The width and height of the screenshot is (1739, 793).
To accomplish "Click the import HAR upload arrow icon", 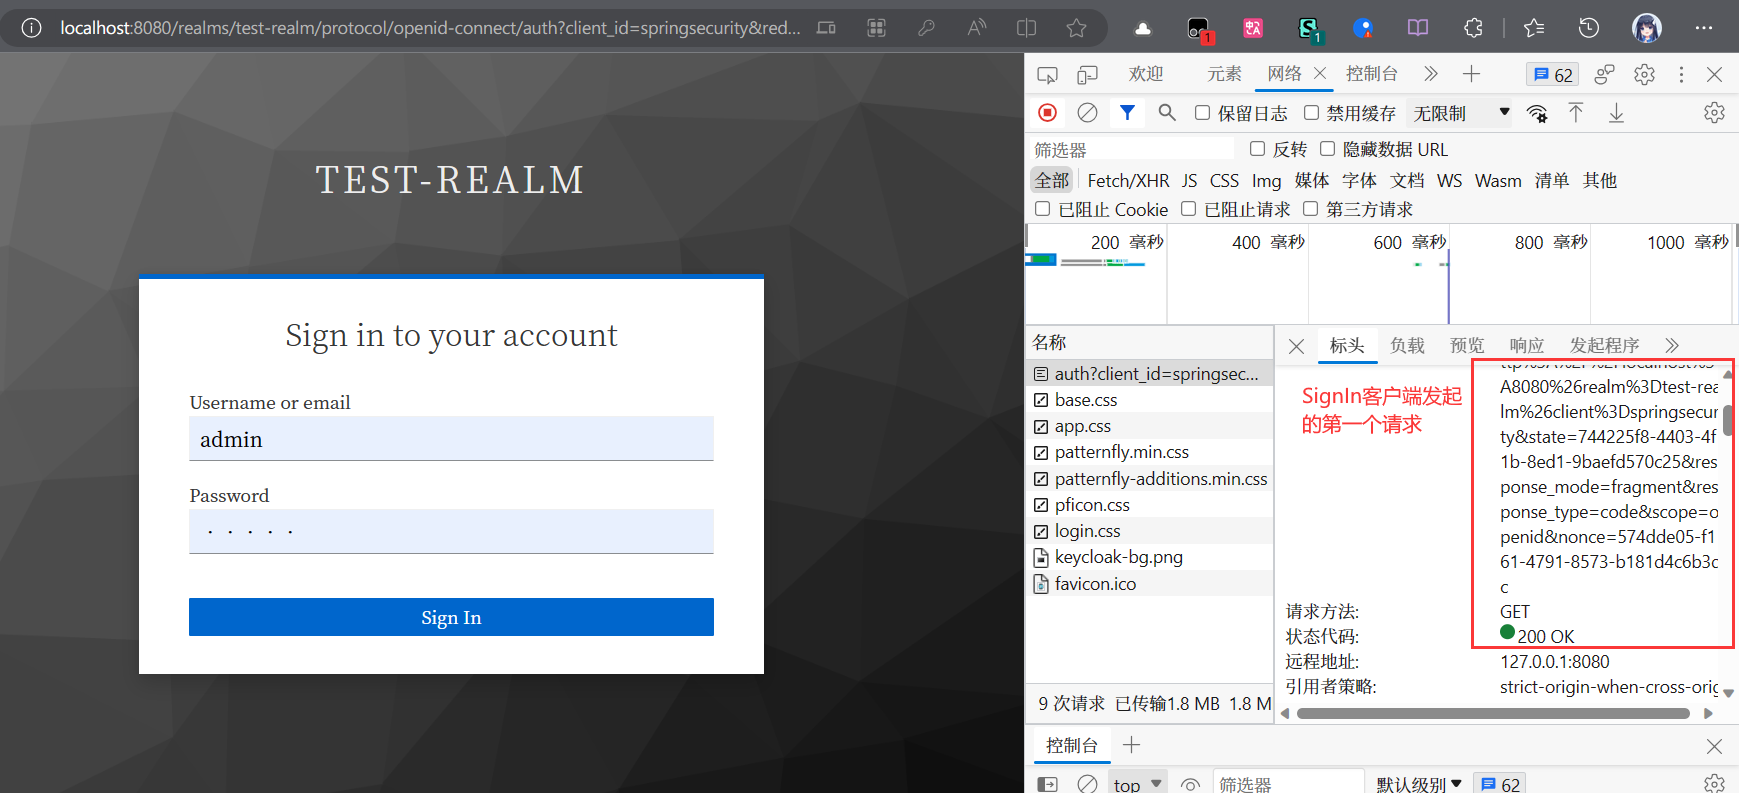I will tap(1576, 113).
